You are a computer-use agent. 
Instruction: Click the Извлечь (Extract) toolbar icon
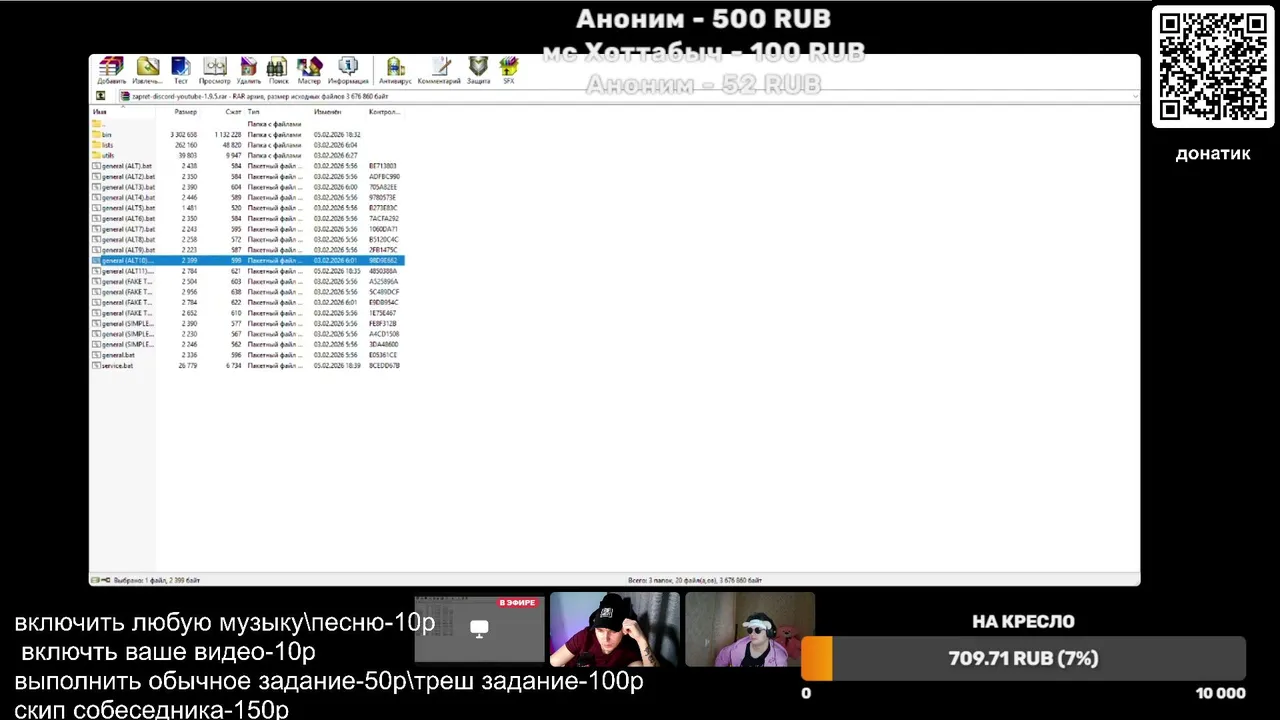point(147,68)
